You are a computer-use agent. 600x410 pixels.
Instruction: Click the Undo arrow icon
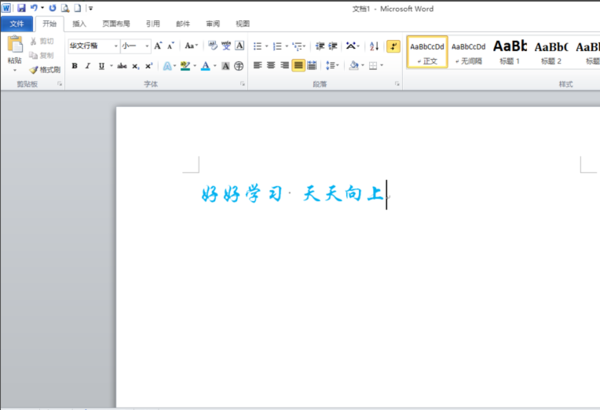[x=33, y=7]
